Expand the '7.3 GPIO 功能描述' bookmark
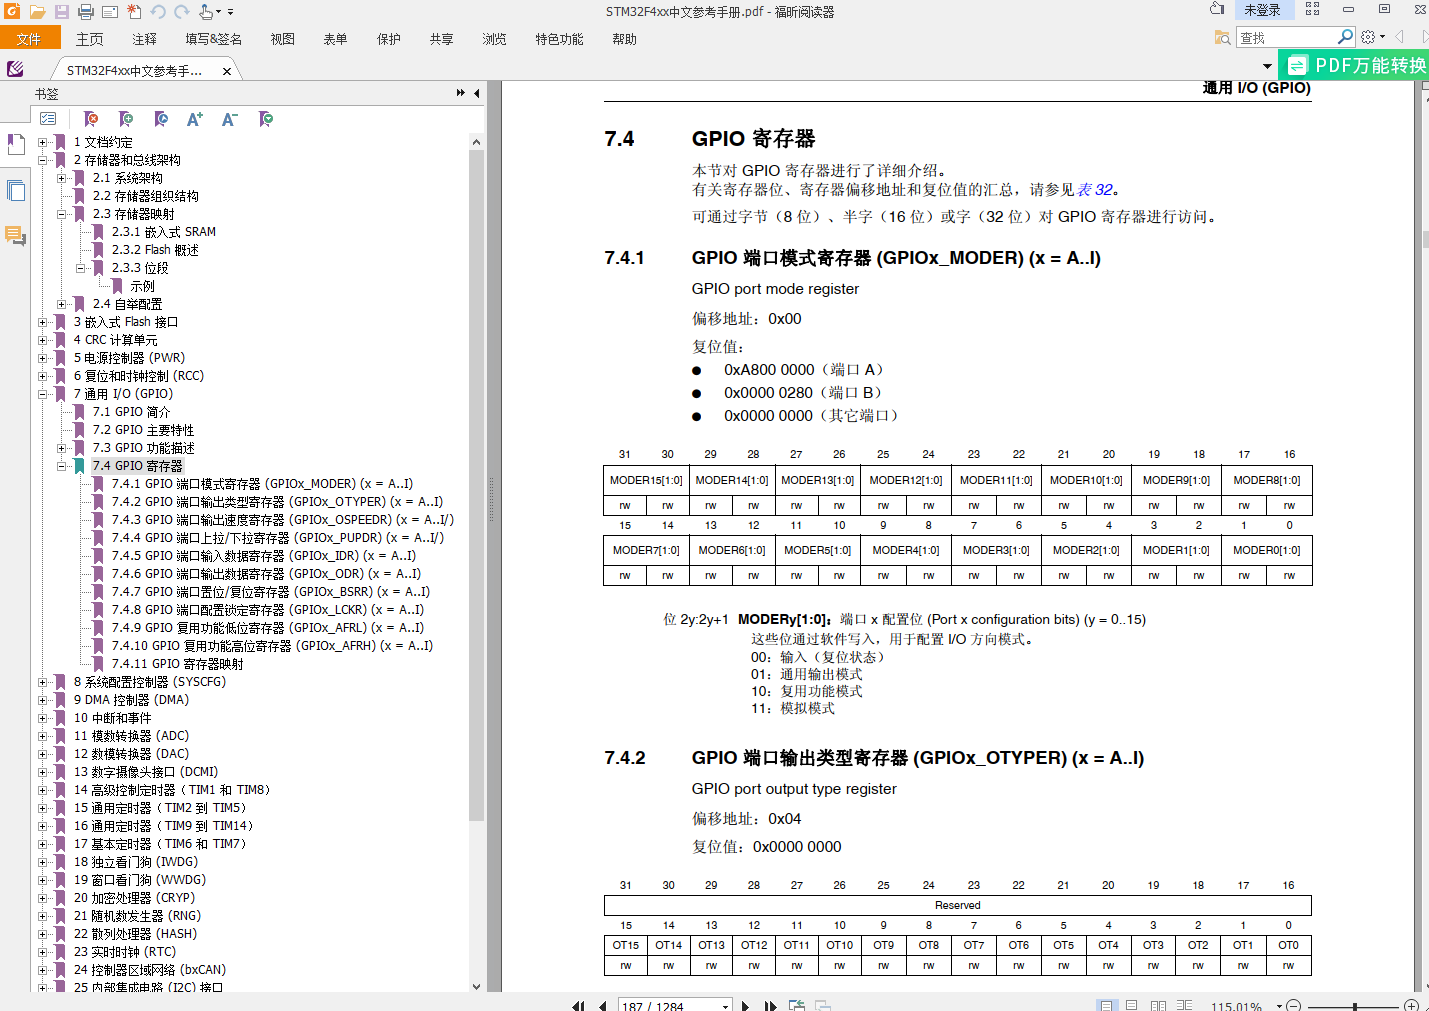Screen dimensions: 1429x1011 coord(61,448)
